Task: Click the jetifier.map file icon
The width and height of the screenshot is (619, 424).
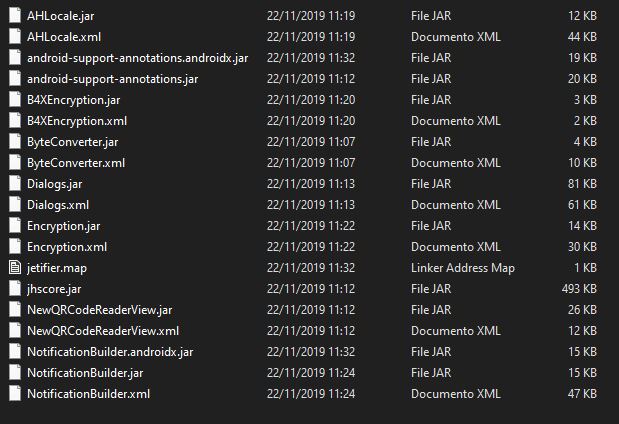Action: [x=14, y=268]
